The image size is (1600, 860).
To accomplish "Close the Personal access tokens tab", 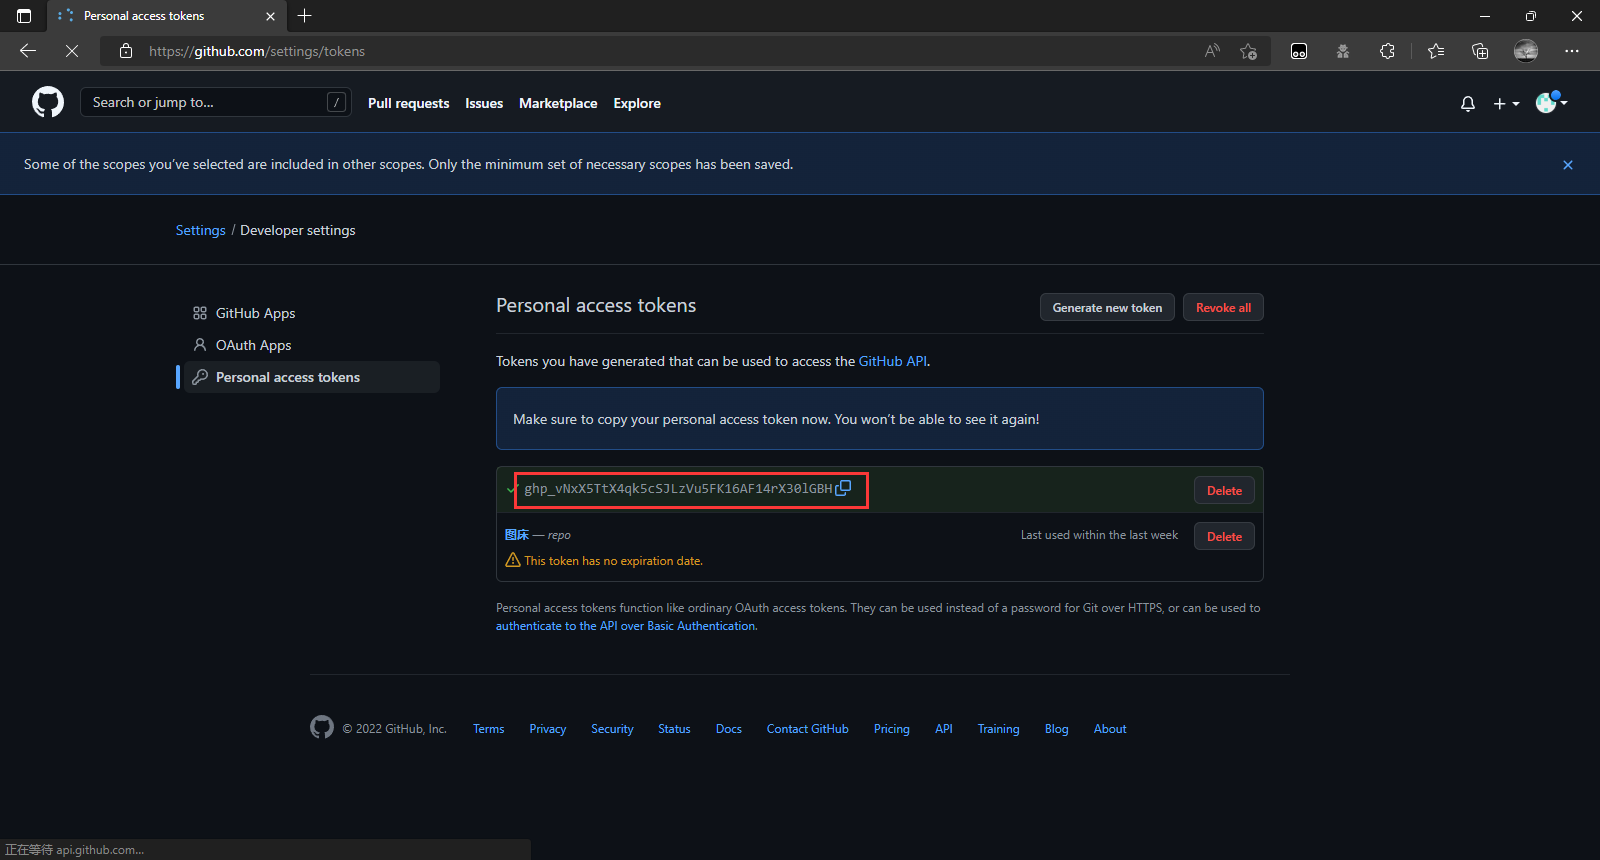I will [270, 16].
